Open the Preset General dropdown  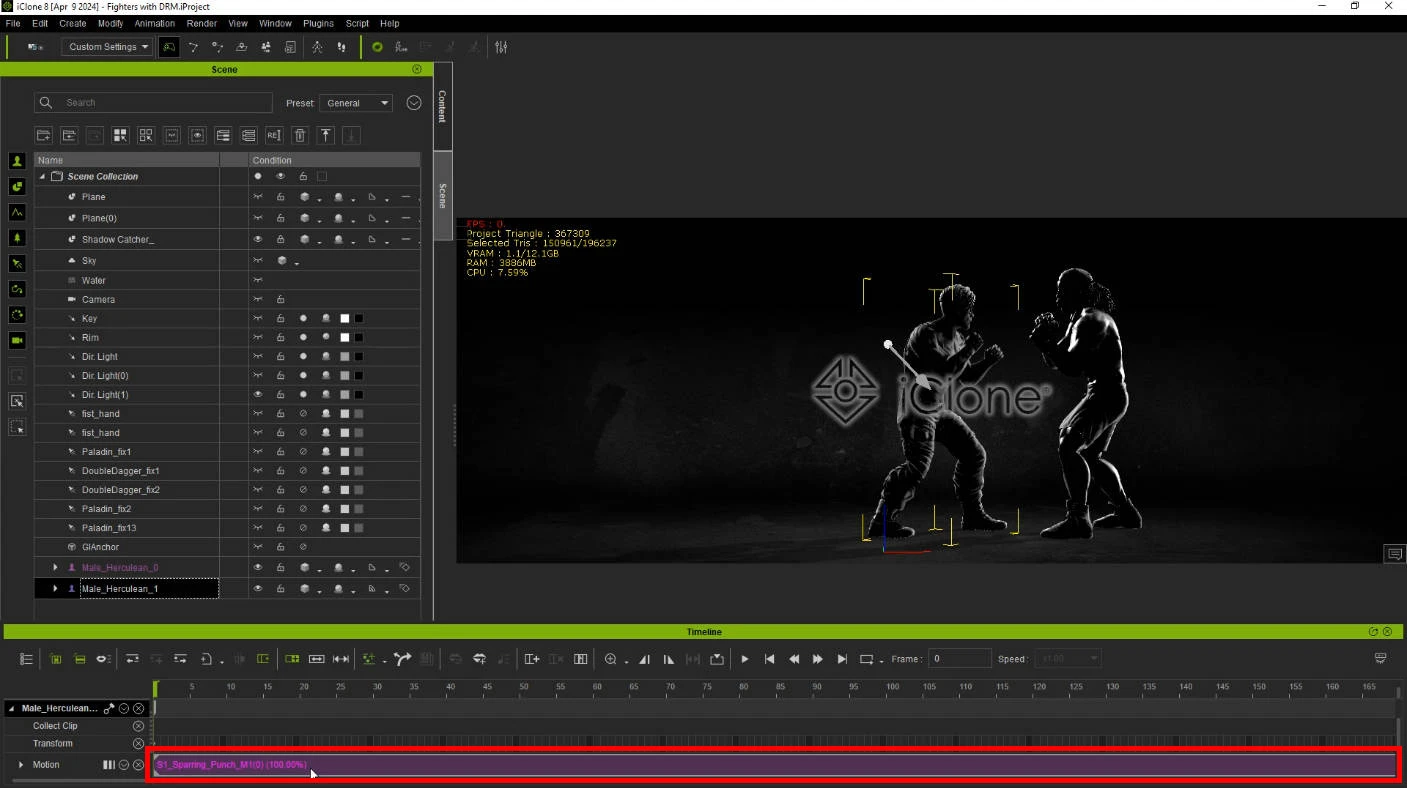(x=355, y=103)
